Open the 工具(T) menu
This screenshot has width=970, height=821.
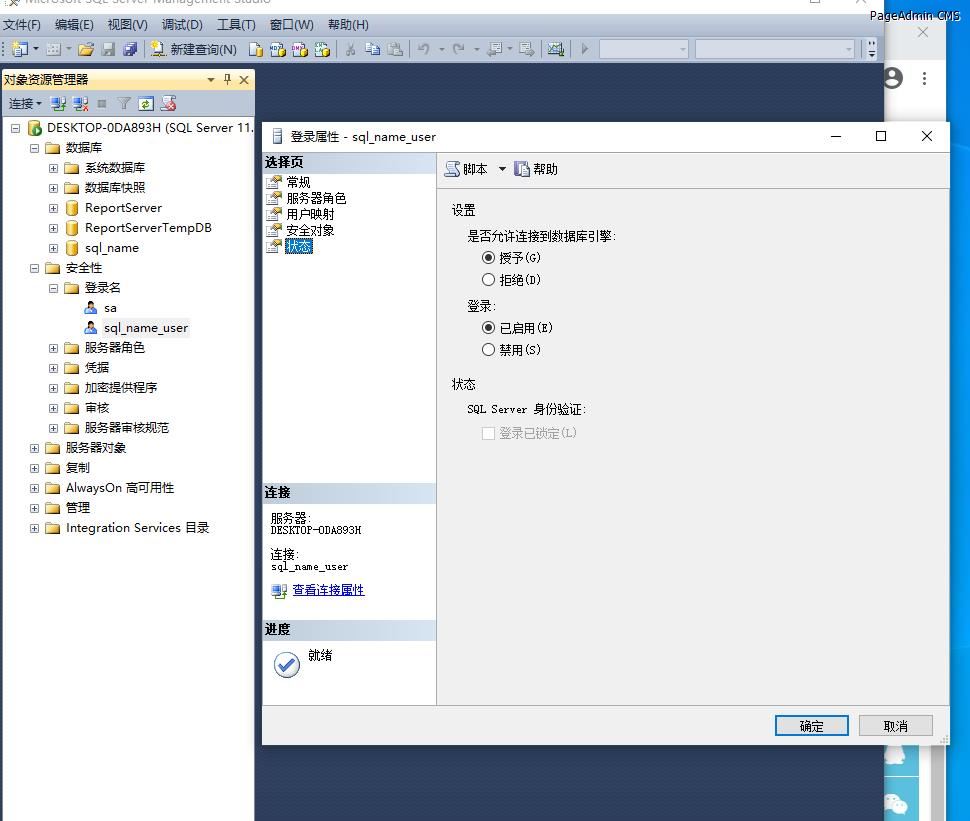(236, 25)
